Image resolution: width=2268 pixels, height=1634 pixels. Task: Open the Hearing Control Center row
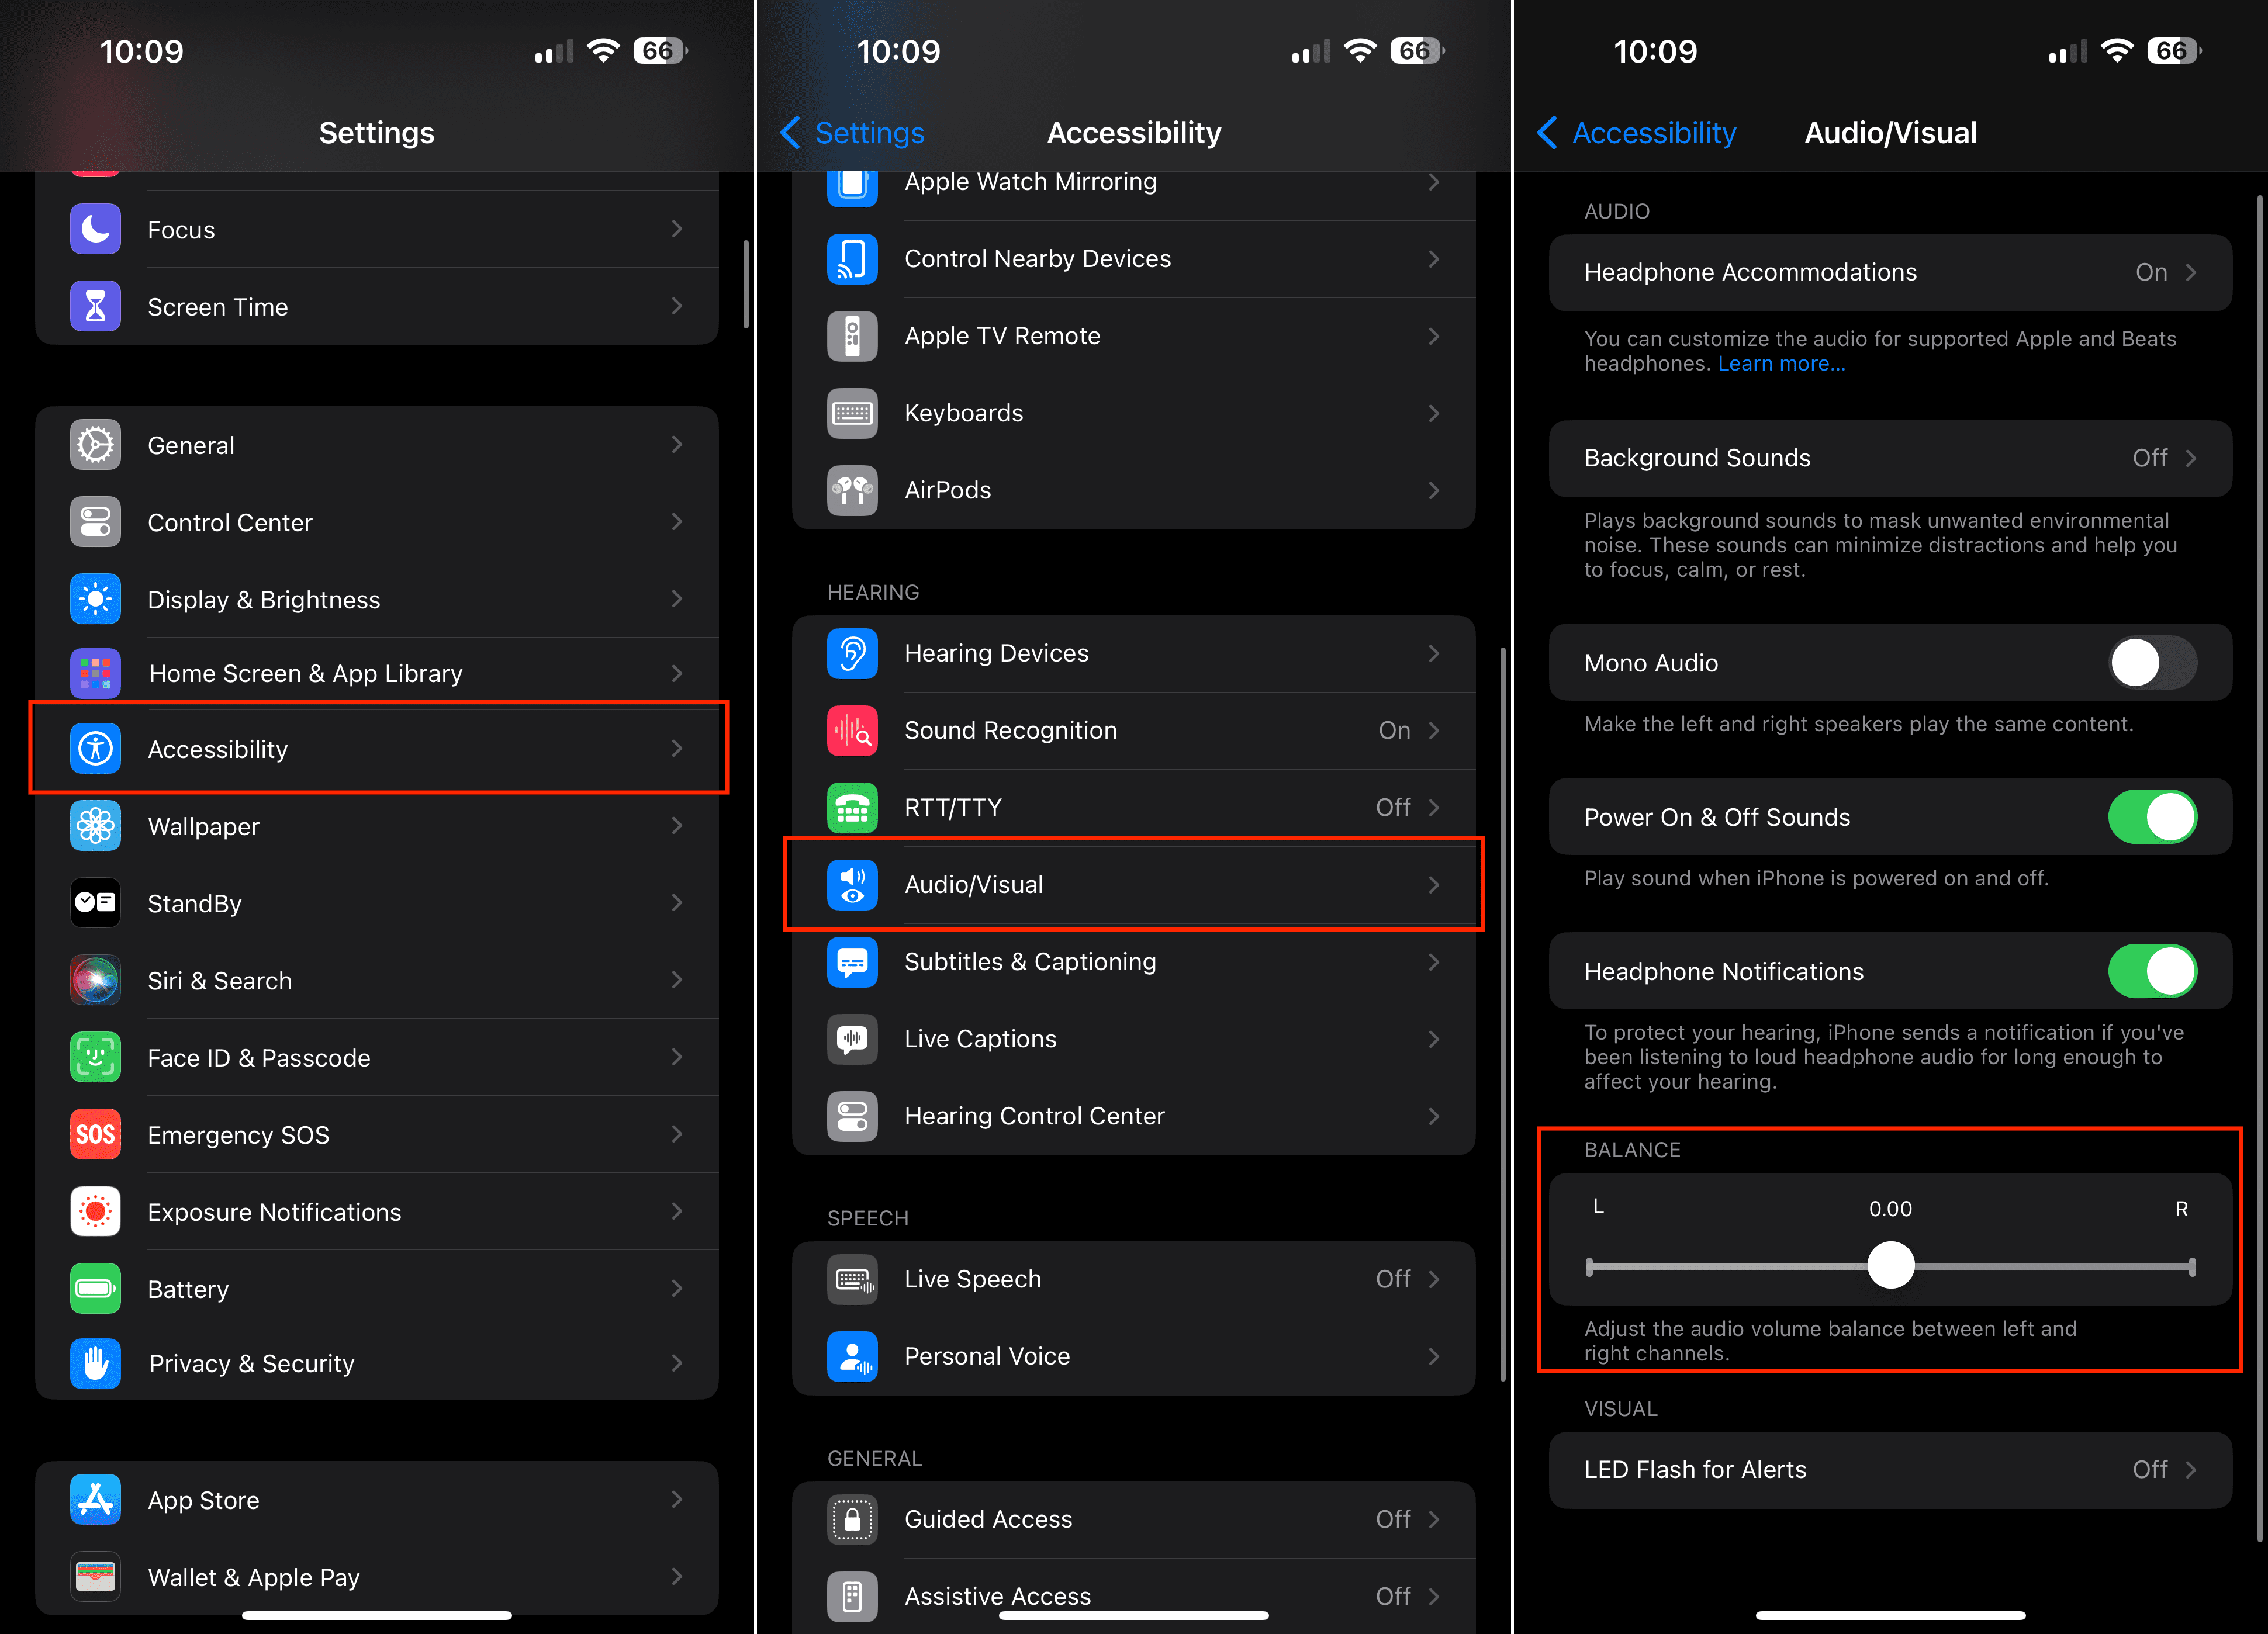pyautogui.click(x=1133, y=1116)
